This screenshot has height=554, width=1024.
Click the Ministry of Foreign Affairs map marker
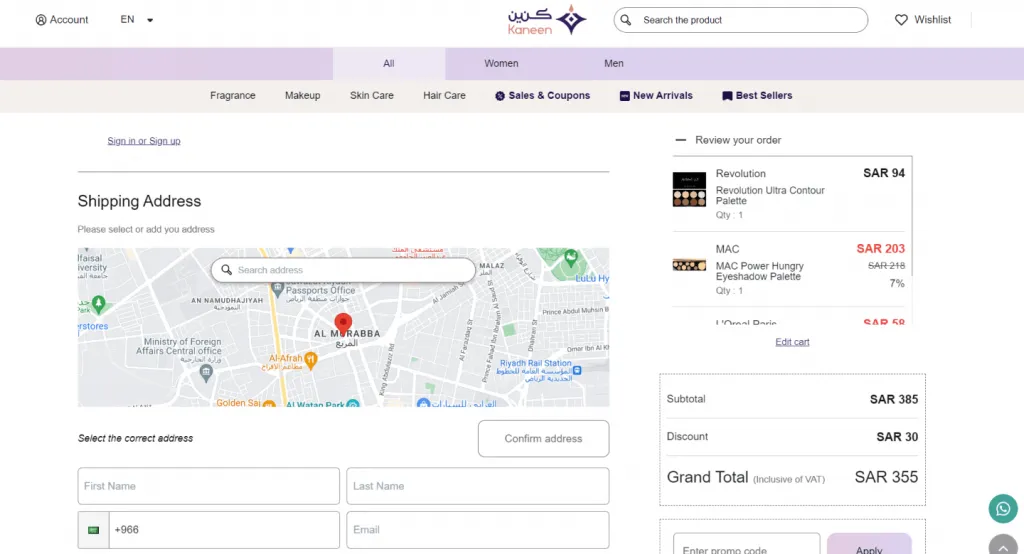(x=206, y=372)
